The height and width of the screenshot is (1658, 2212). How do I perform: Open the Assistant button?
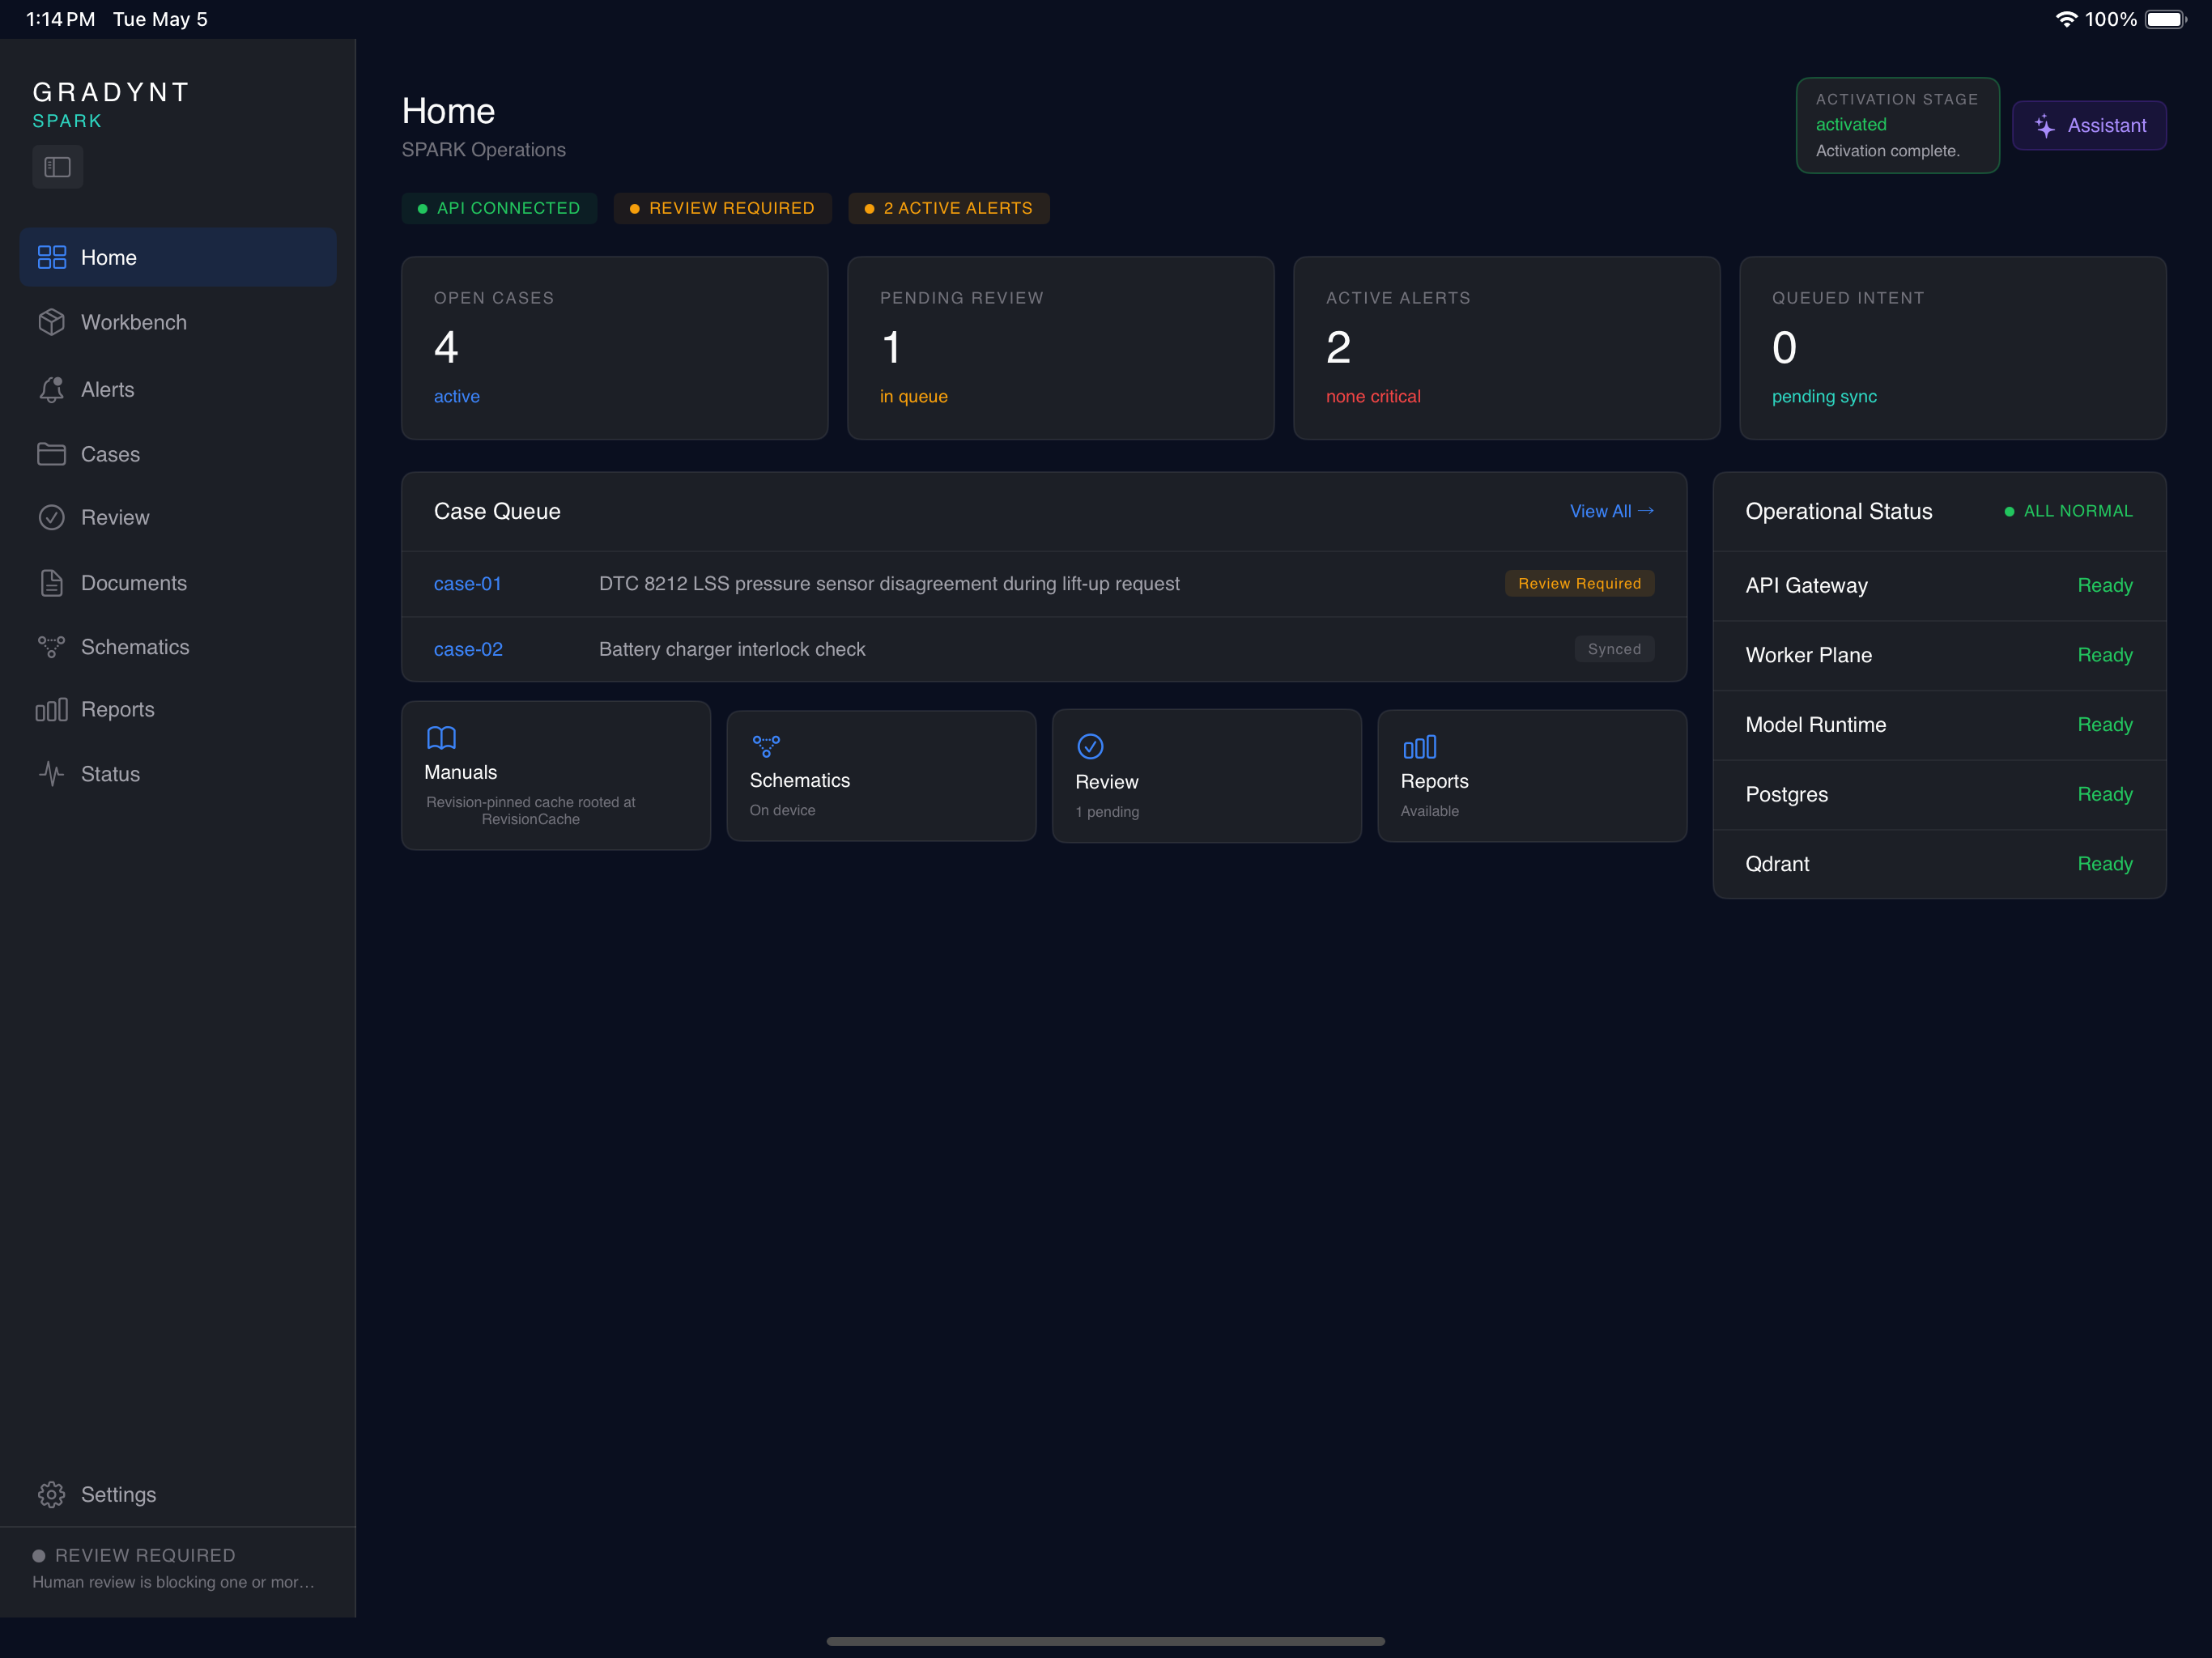pos(2089,126)
